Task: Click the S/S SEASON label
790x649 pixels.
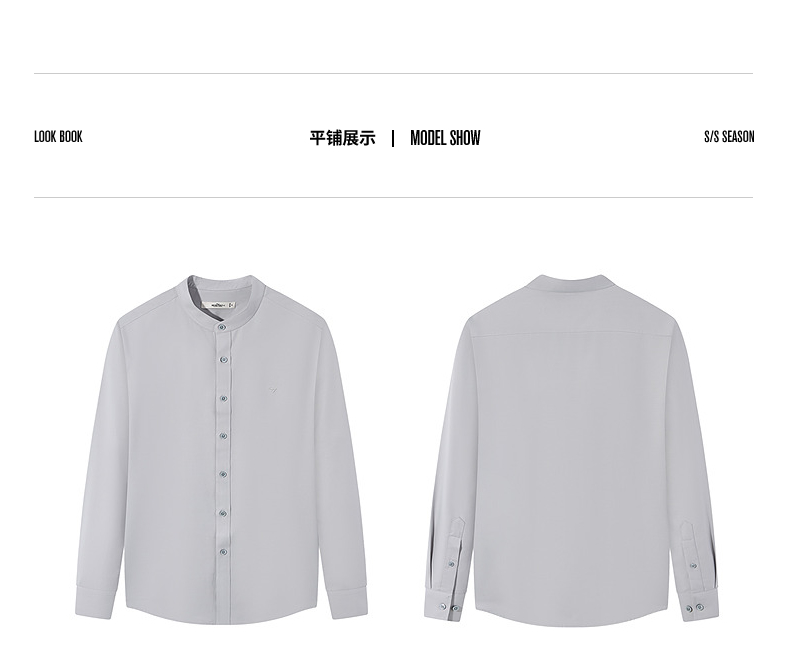Action: click(729, 137)
